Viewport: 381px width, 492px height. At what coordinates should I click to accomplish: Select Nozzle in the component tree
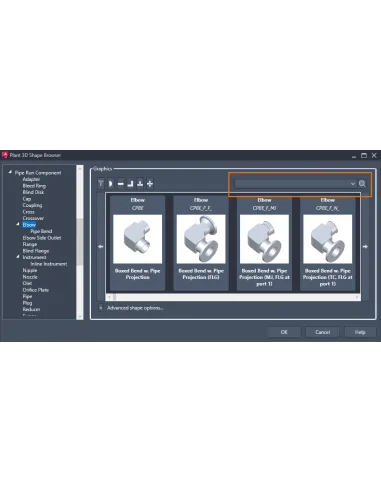[30, 277]
